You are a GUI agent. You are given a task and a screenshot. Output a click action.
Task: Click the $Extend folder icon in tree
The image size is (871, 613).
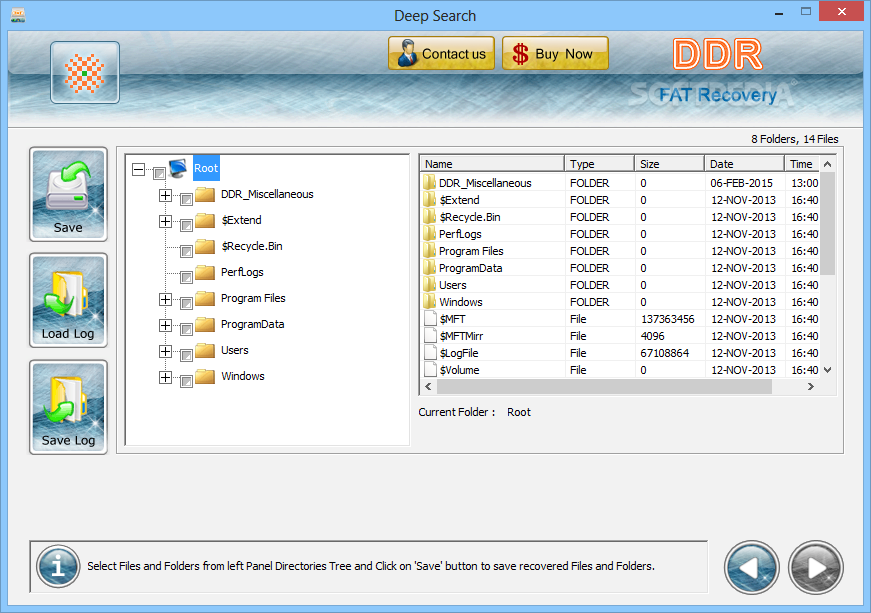coord(205,220)
